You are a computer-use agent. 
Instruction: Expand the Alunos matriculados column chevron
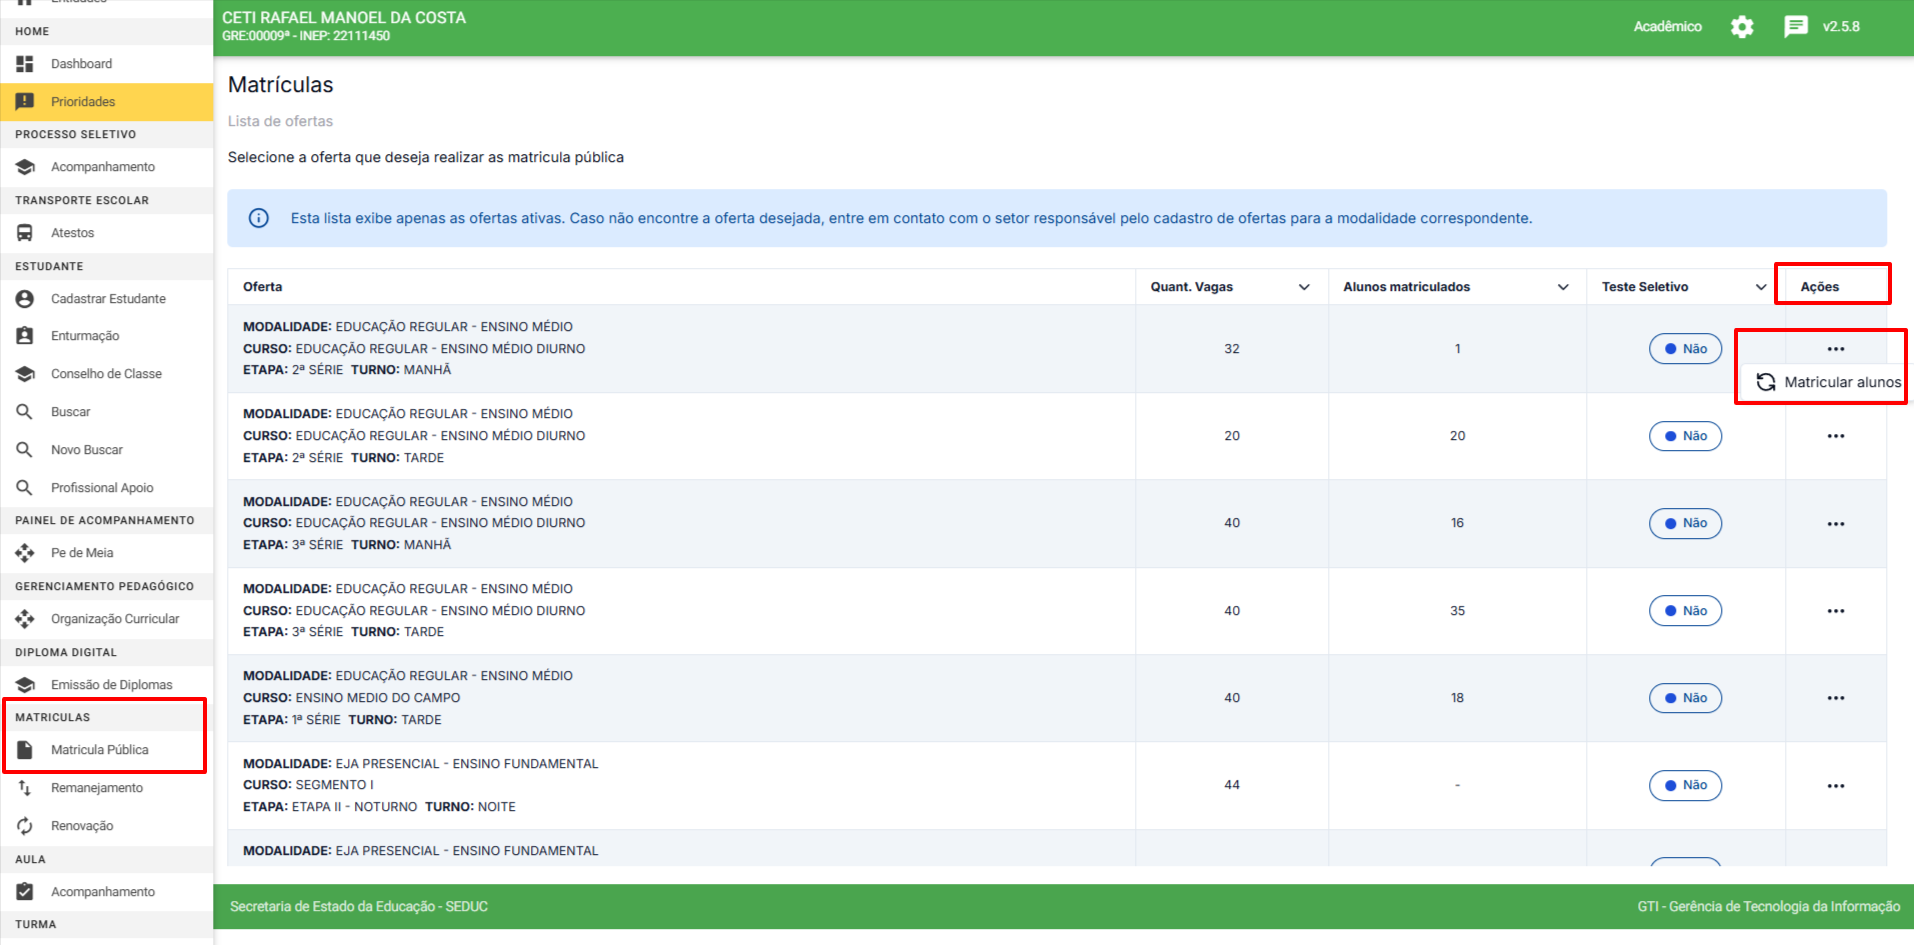(x=1563, y=287)
